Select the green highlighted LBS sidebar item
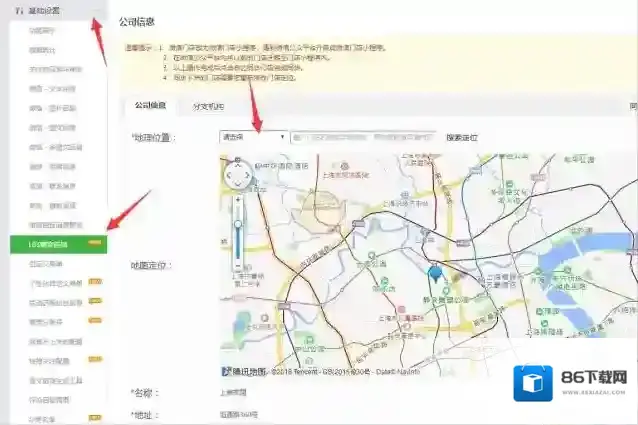638x425 pixels. [x=59, y=244]
